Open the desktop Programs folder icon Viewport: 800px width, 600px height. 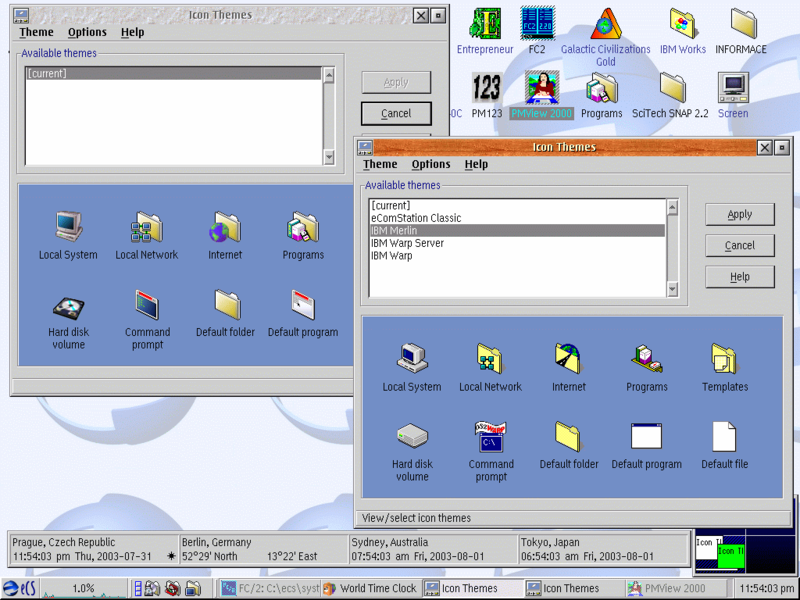click(602, 87)
